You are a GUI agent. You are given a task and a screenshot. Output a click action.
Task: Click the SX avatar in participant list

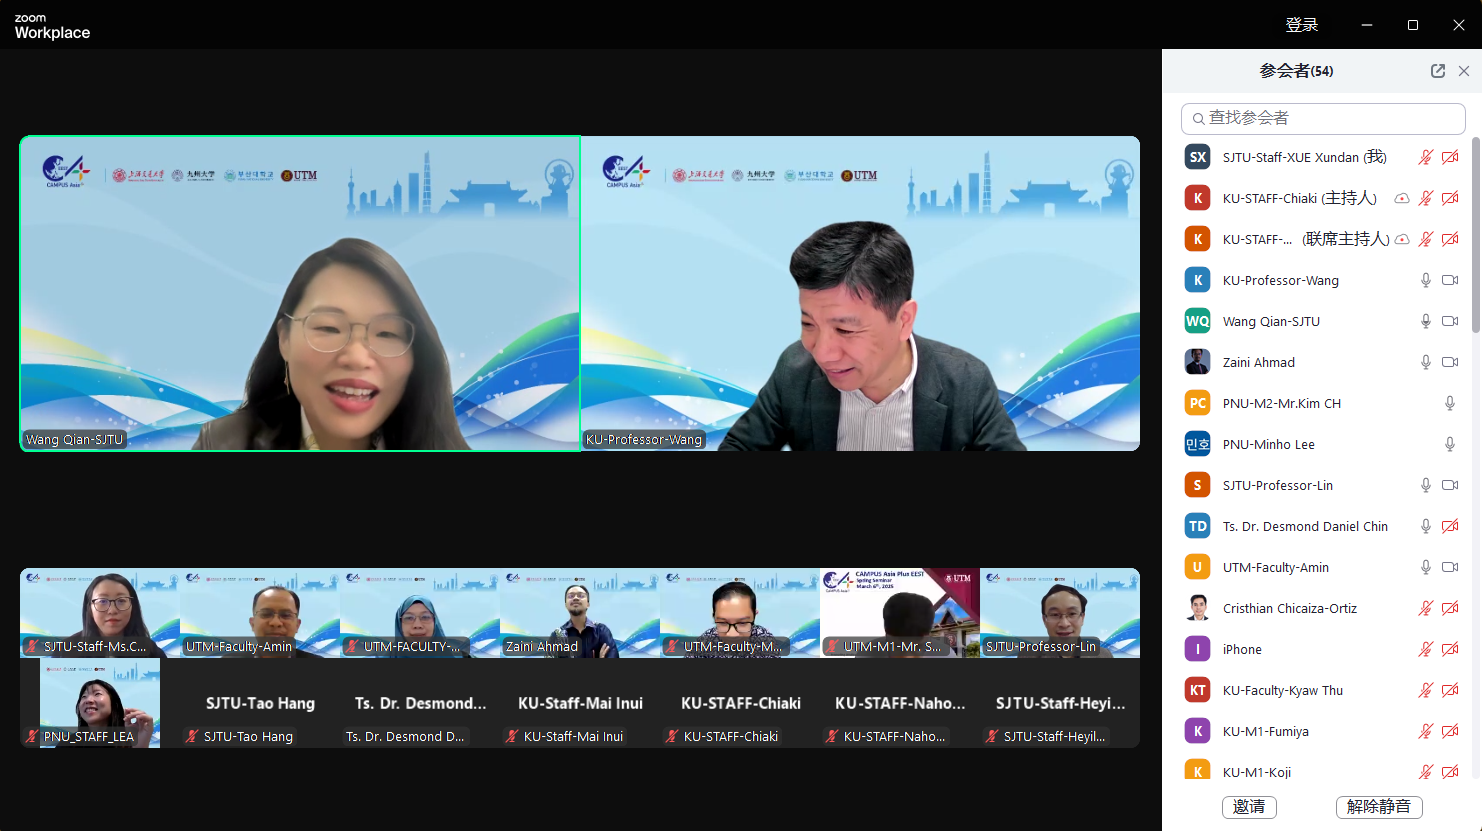tap(1197, 158)
